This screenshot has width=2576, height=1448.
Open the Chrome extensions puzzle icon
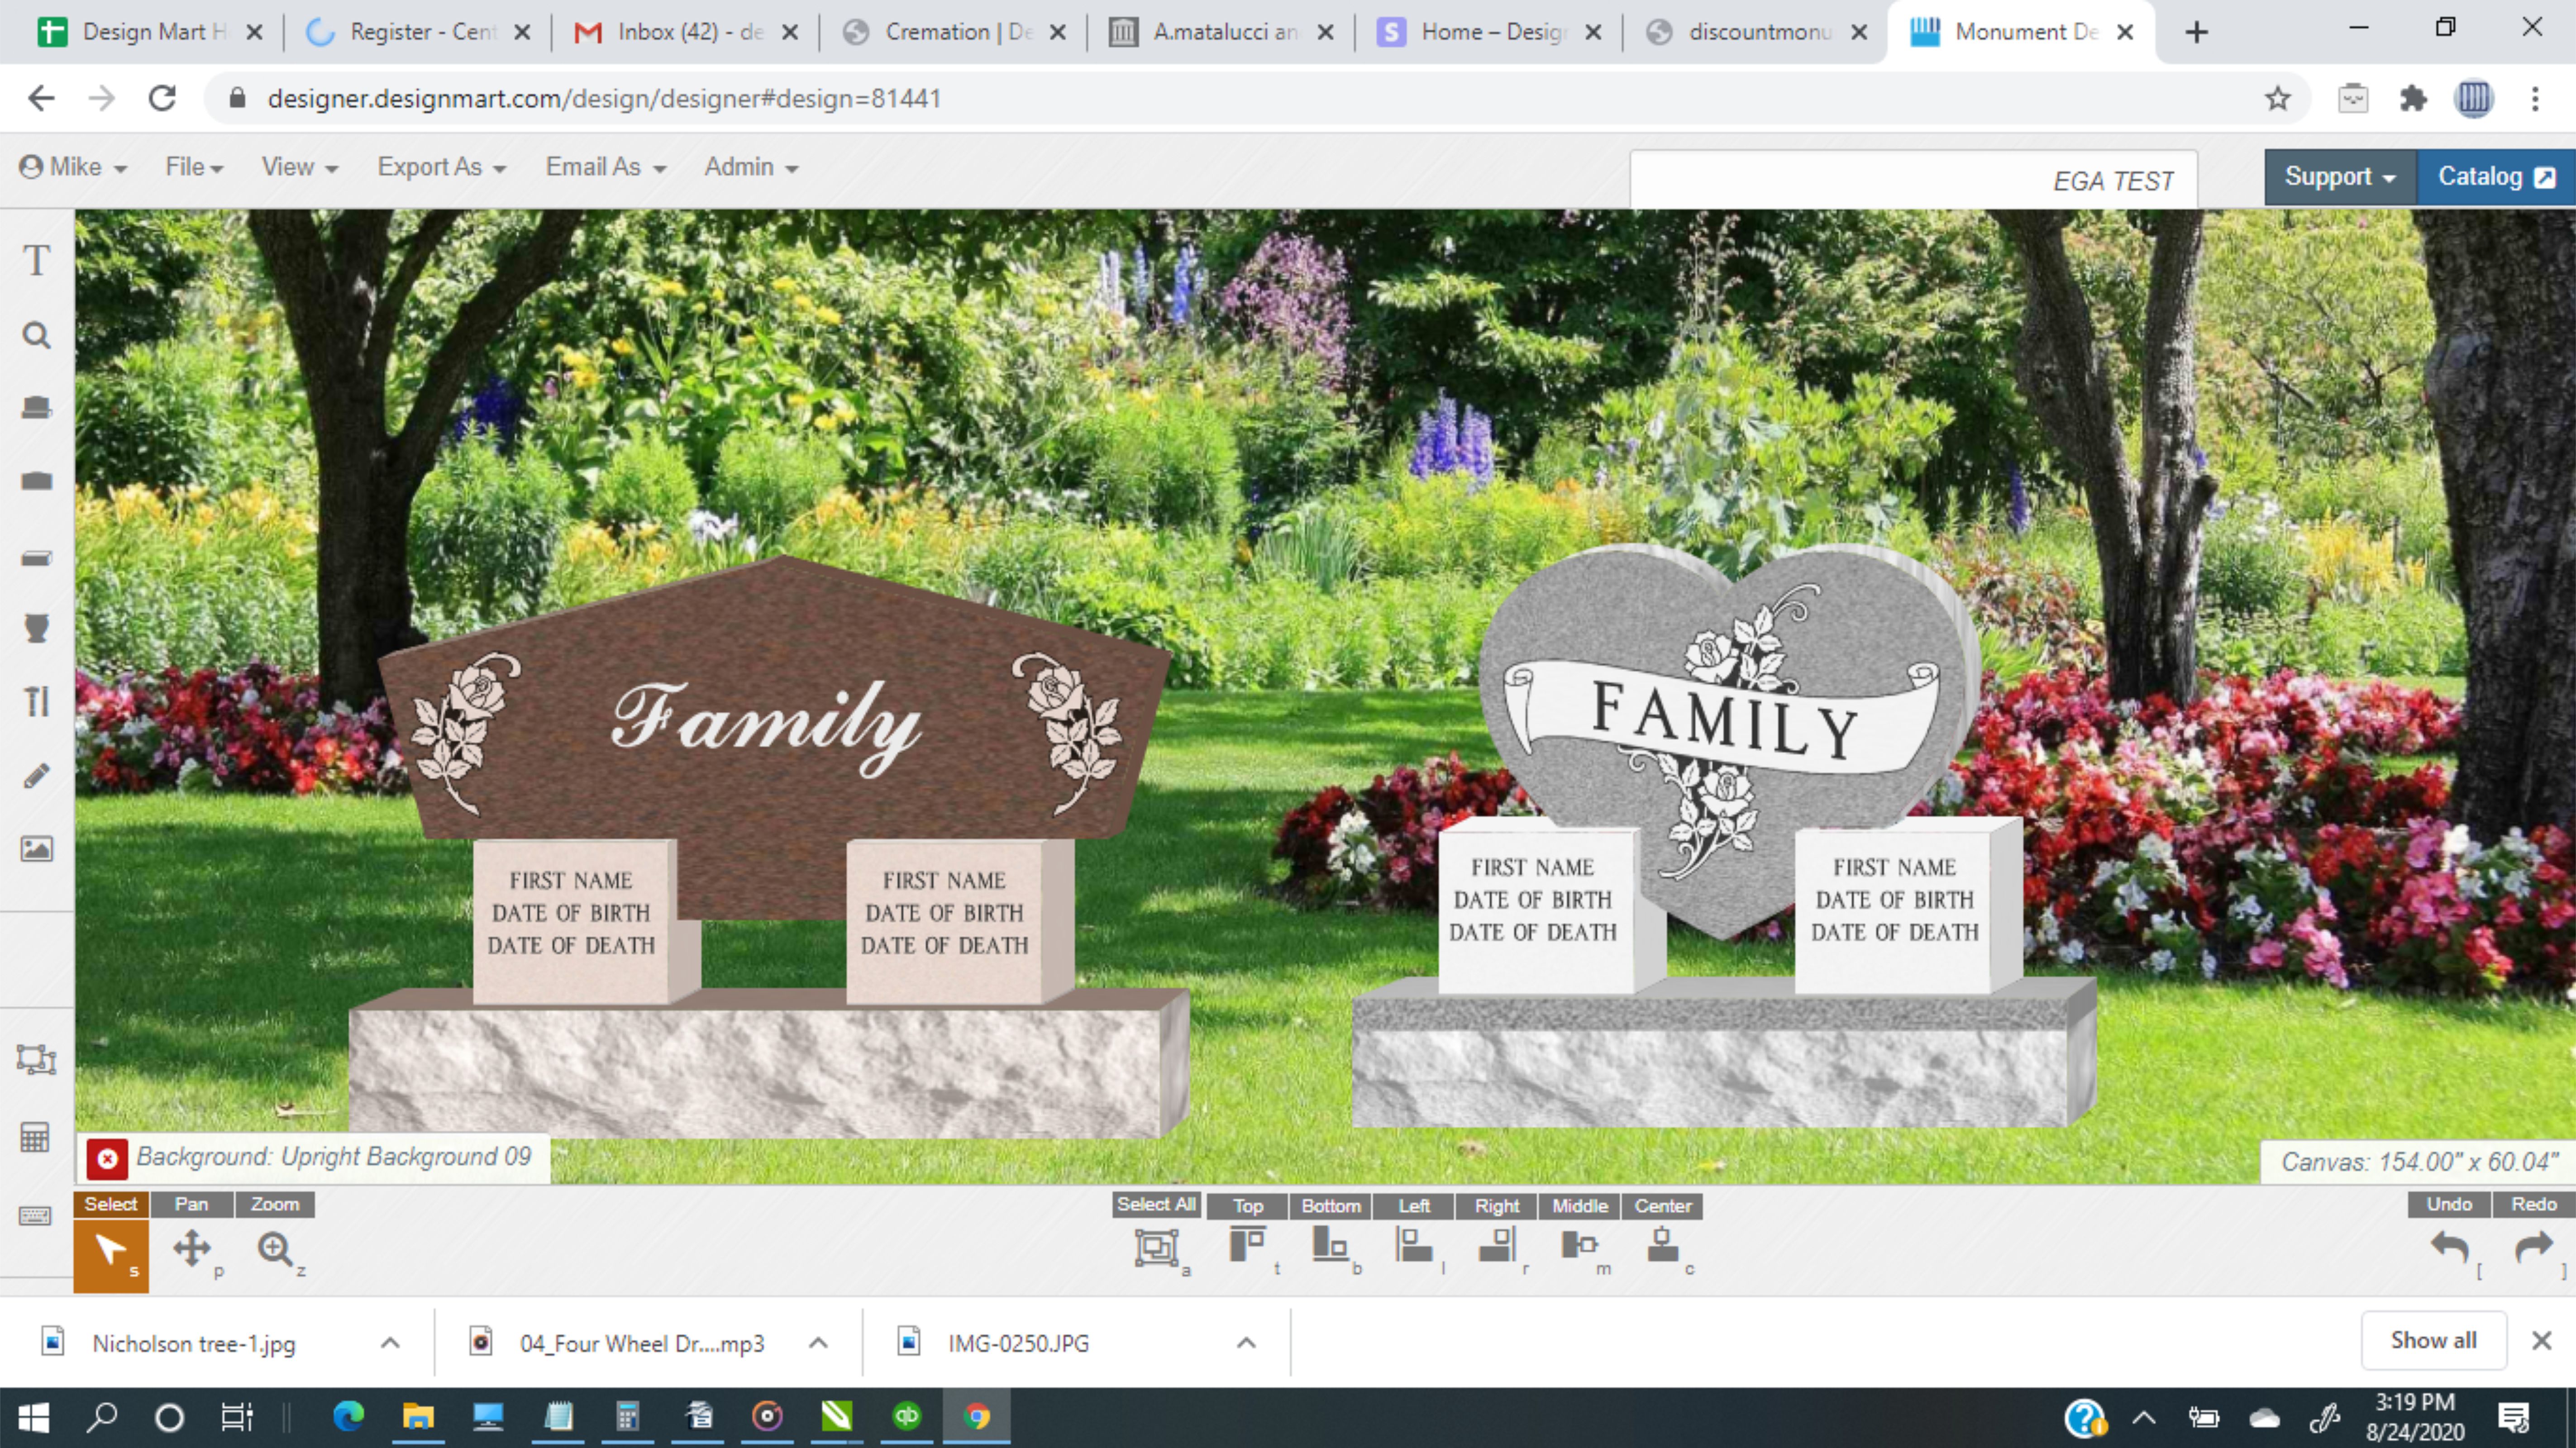pos(2413,98)
